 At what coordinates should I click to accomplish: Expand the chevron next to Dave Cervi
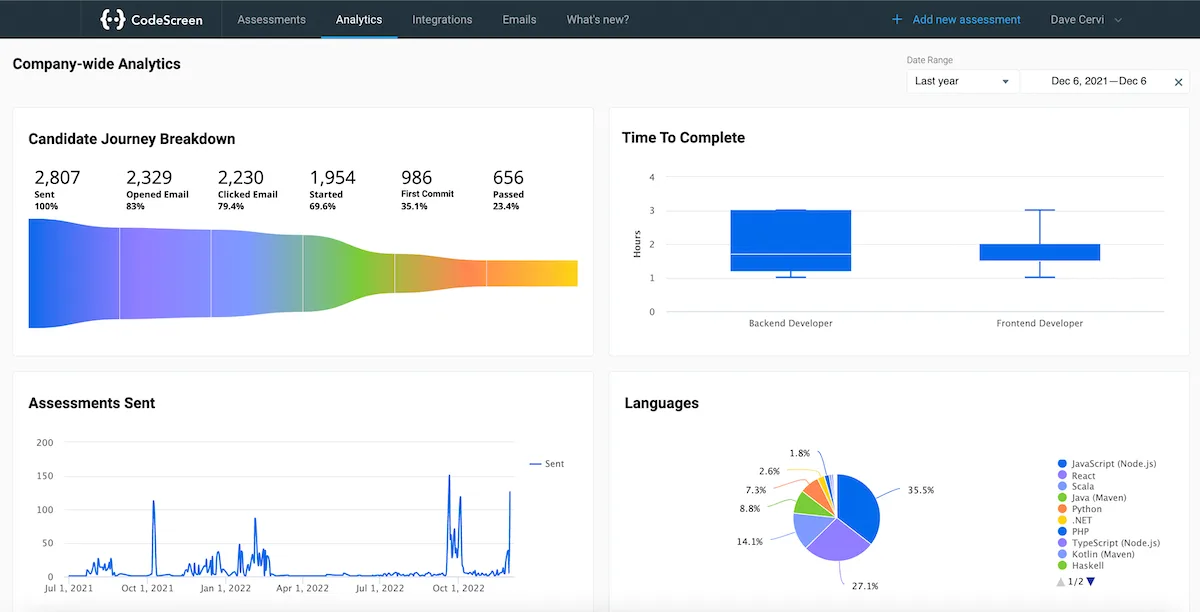pos(1118,20)
